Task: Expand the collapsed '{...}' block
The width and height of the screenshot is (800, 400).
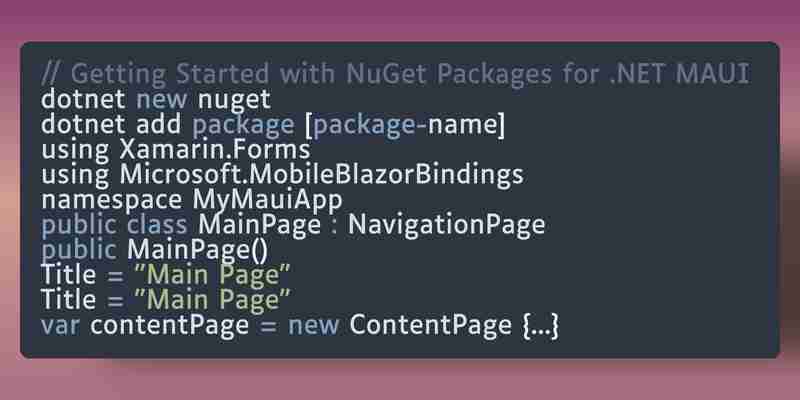Action: (x=541, y=326)
